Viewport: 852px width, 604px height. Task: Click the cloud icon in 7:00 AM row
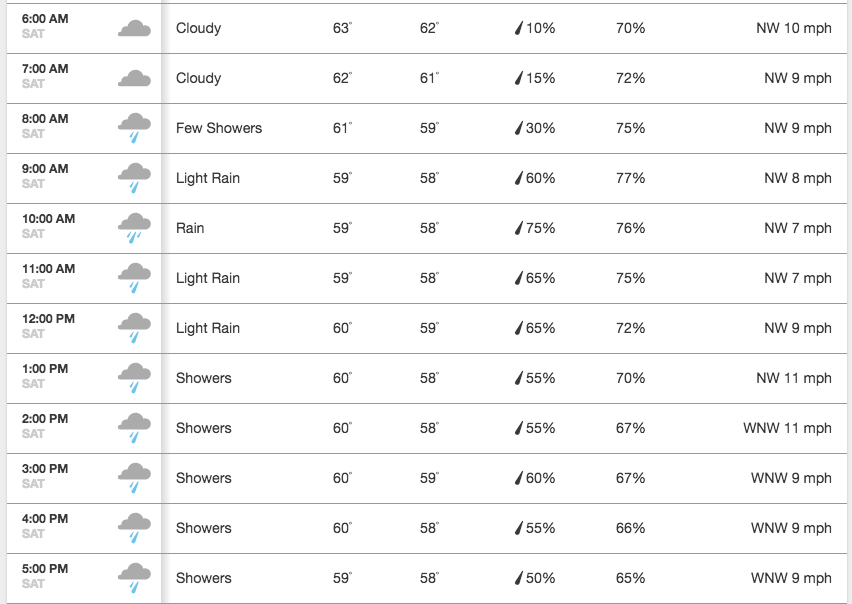(x=134, y=78)
